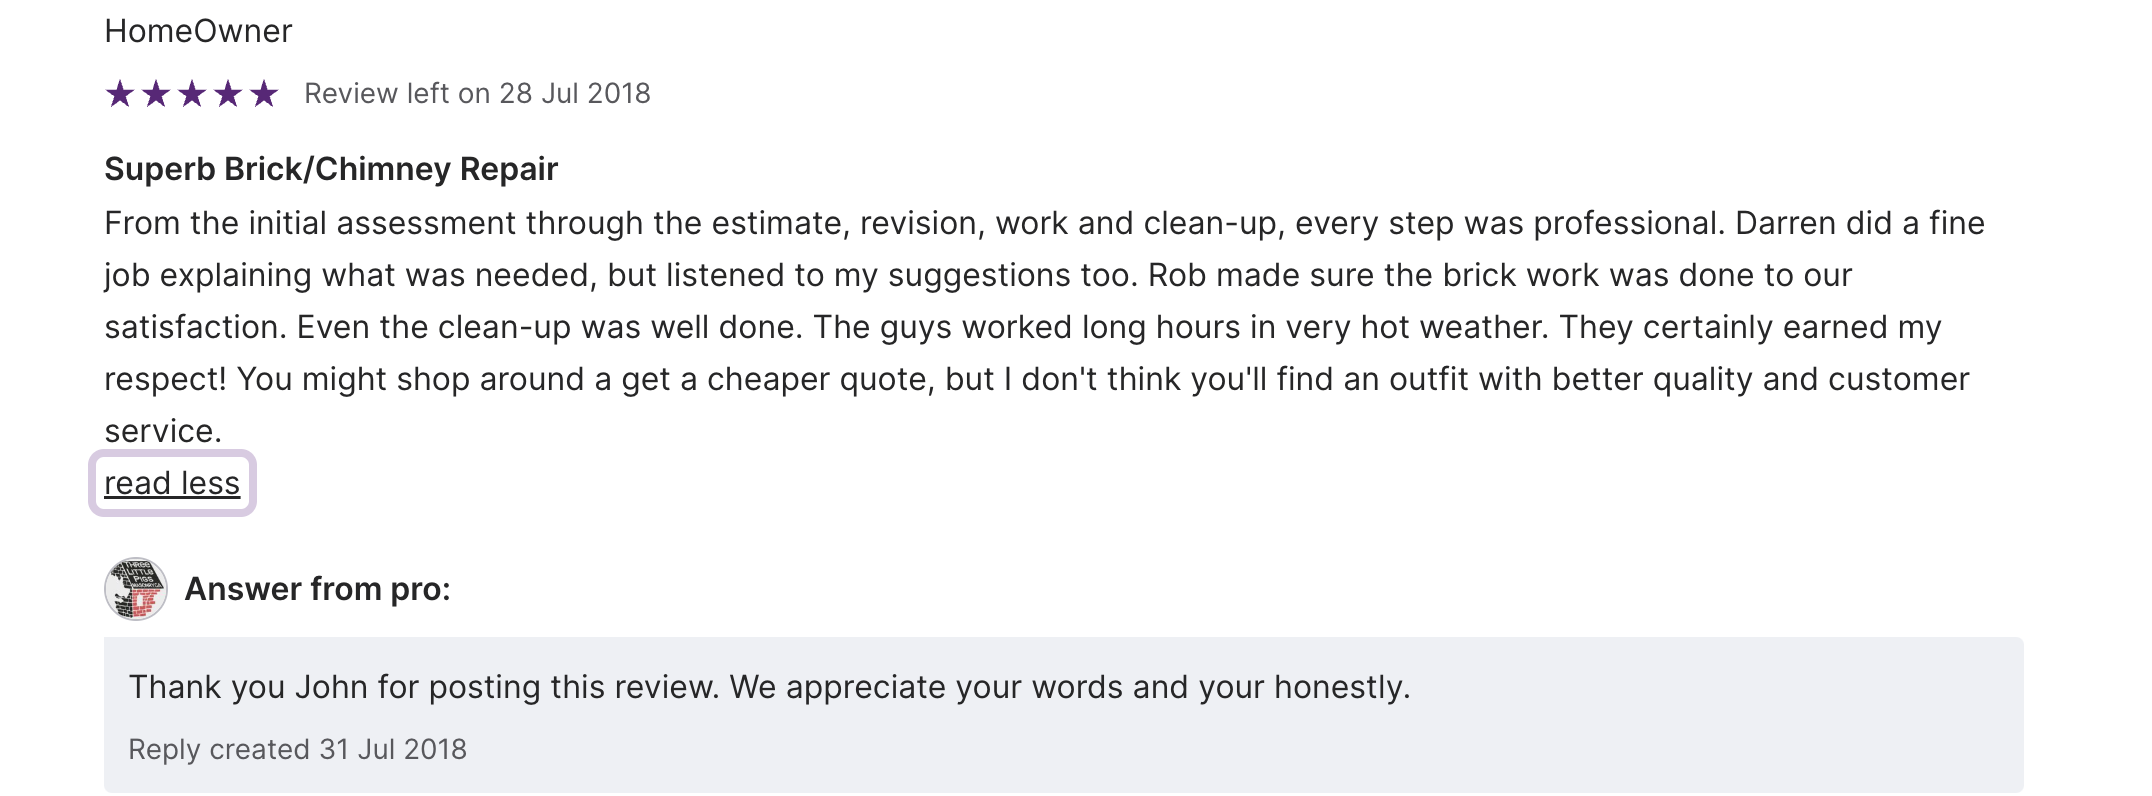This screenshot has width=2152, height=796.
Task: Click the review line starting From the initial
Action: (1043, 223)
